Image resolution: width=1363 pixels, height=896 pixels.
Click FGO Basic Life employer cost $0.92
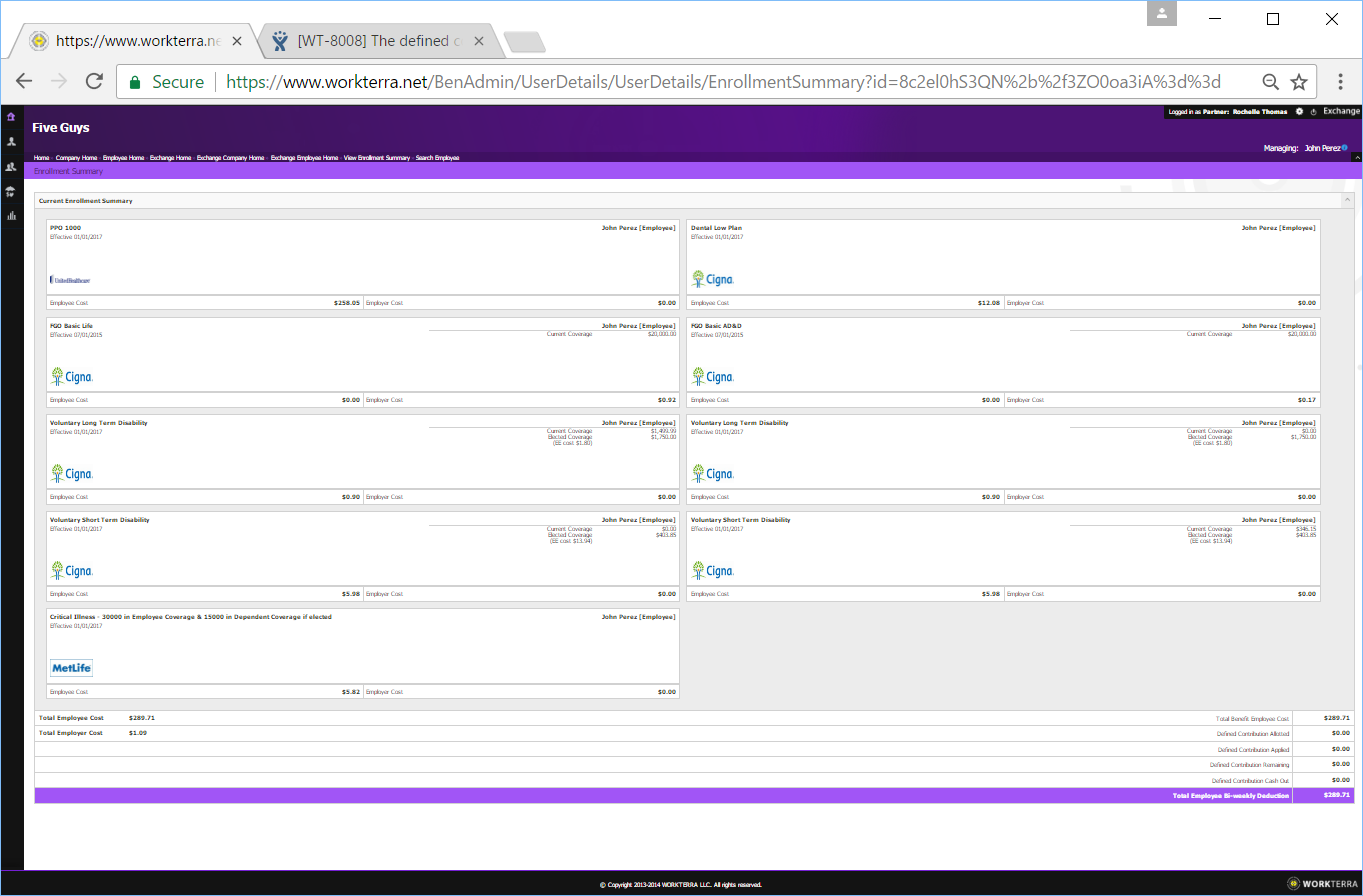(x=666, y=399)
